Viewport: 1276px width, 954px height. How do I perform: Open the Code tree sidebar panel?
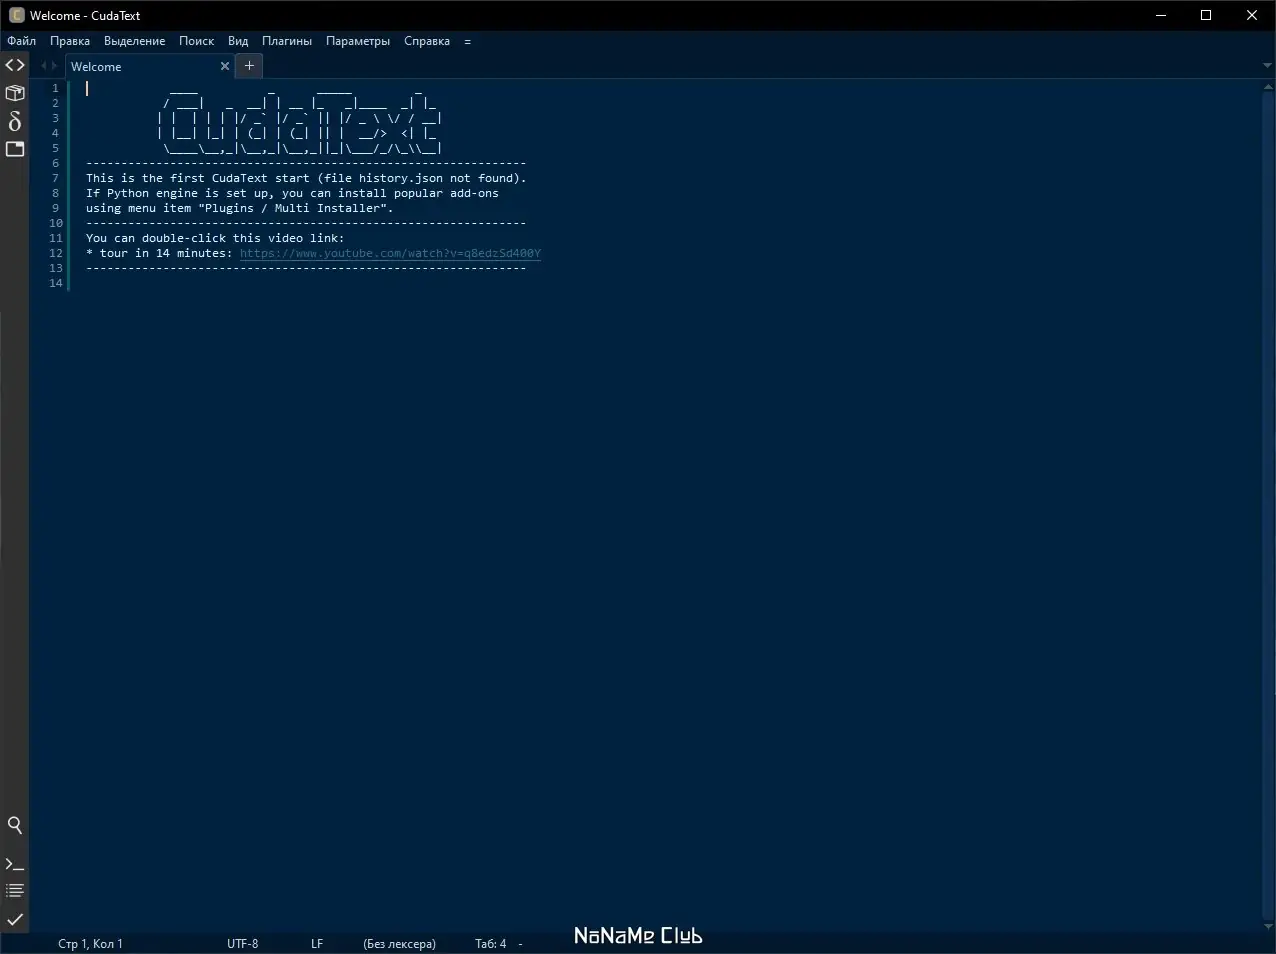[15, 65]
